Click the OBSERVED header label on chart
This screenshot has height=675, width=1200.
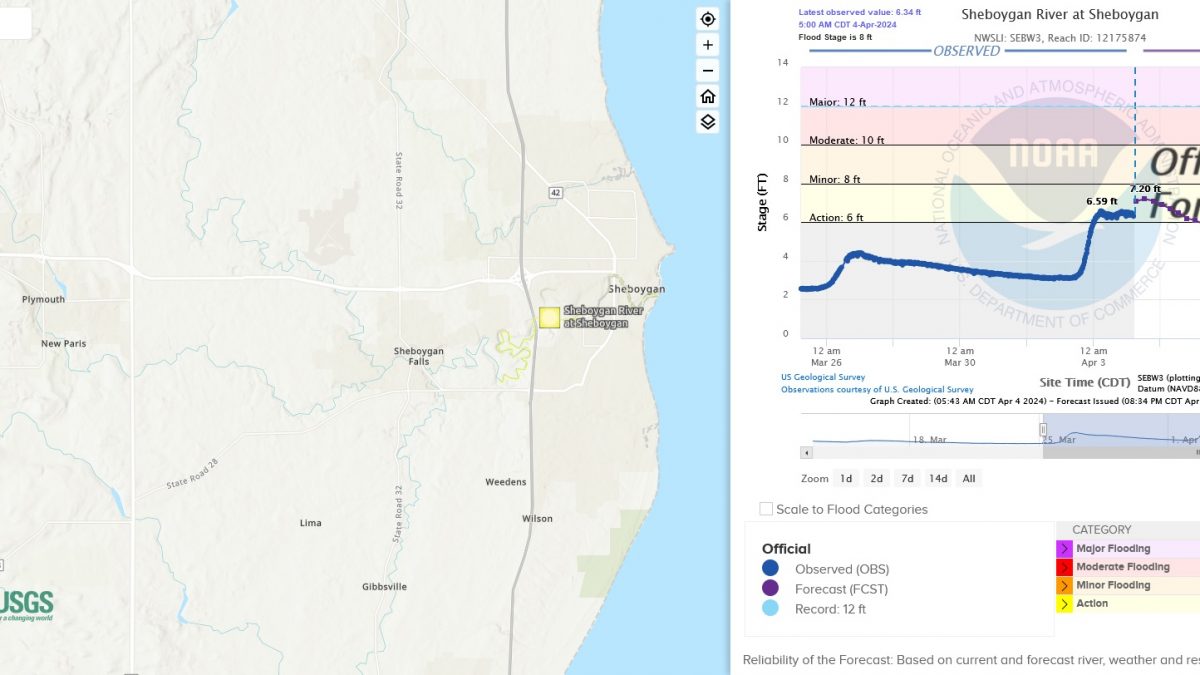966,51
